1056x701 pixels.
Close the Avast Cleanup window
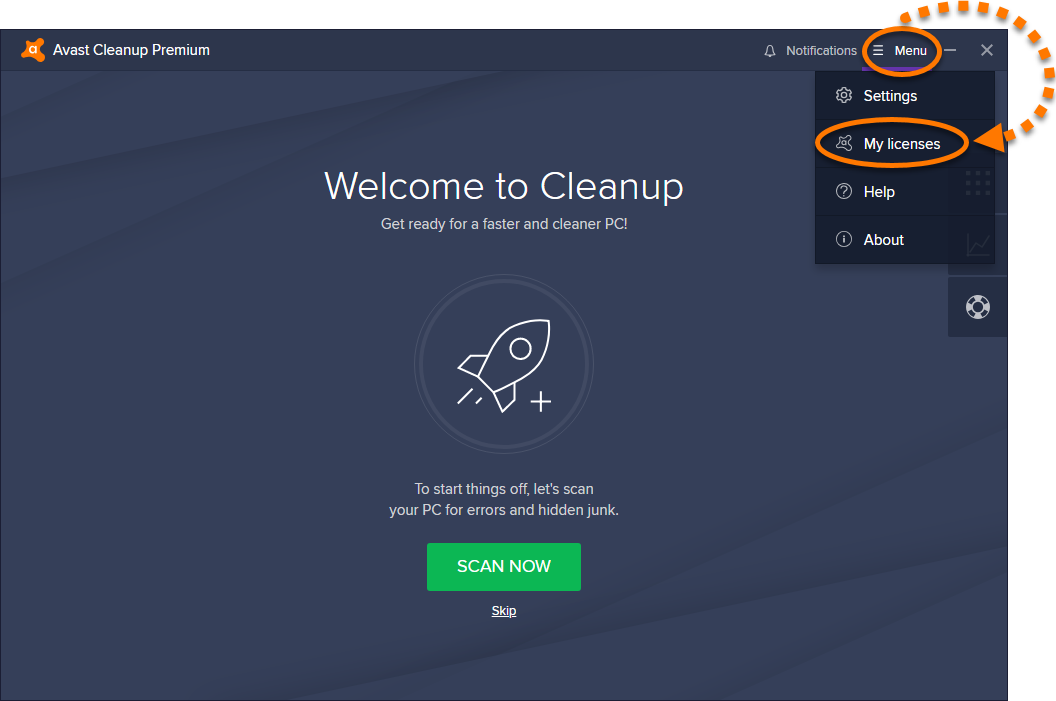(x=987, y=51)
